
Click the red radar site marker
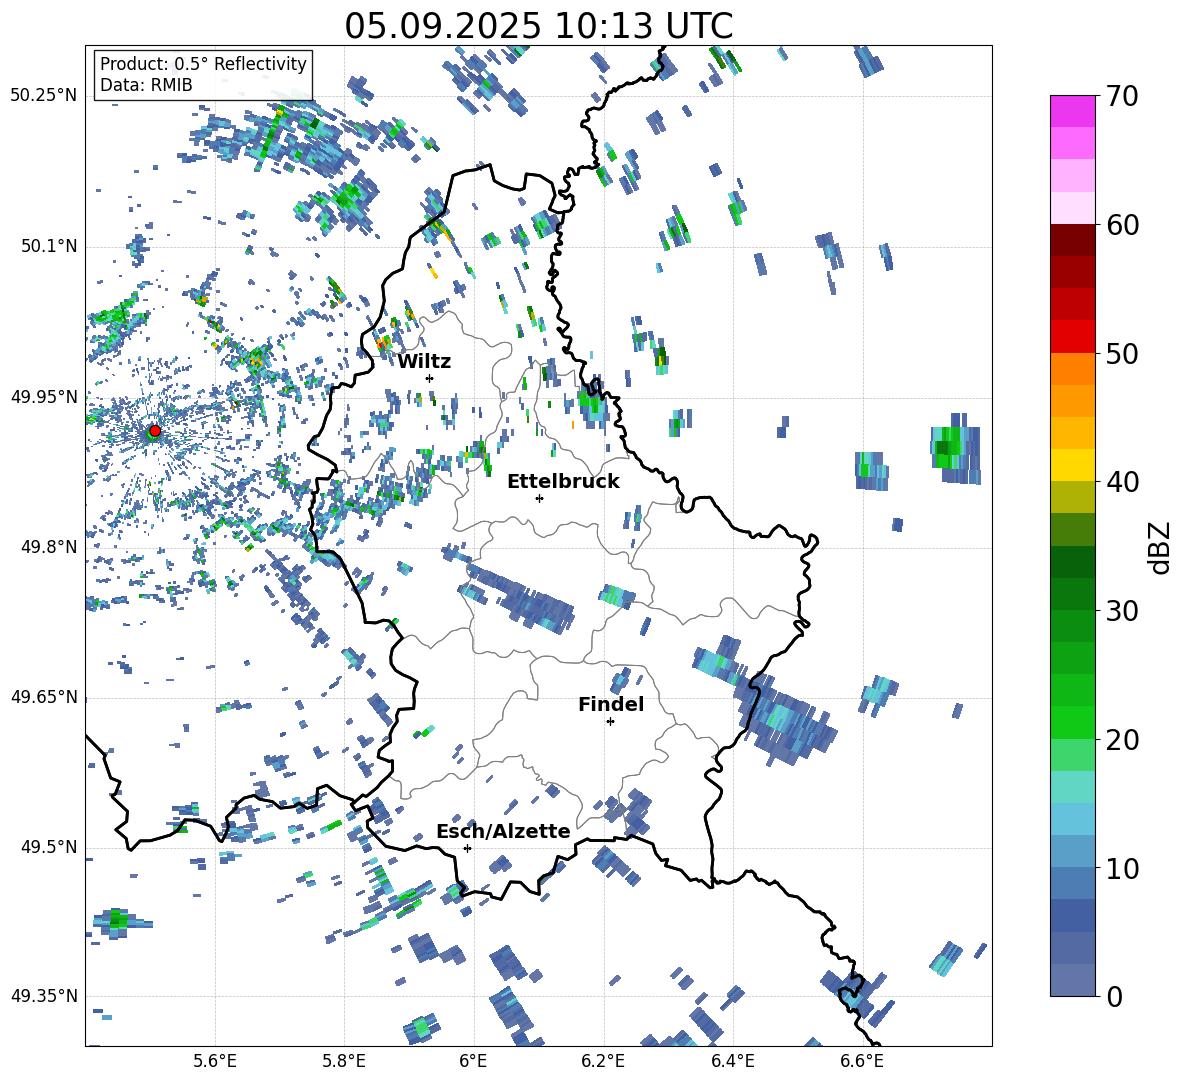pos(155,431)
